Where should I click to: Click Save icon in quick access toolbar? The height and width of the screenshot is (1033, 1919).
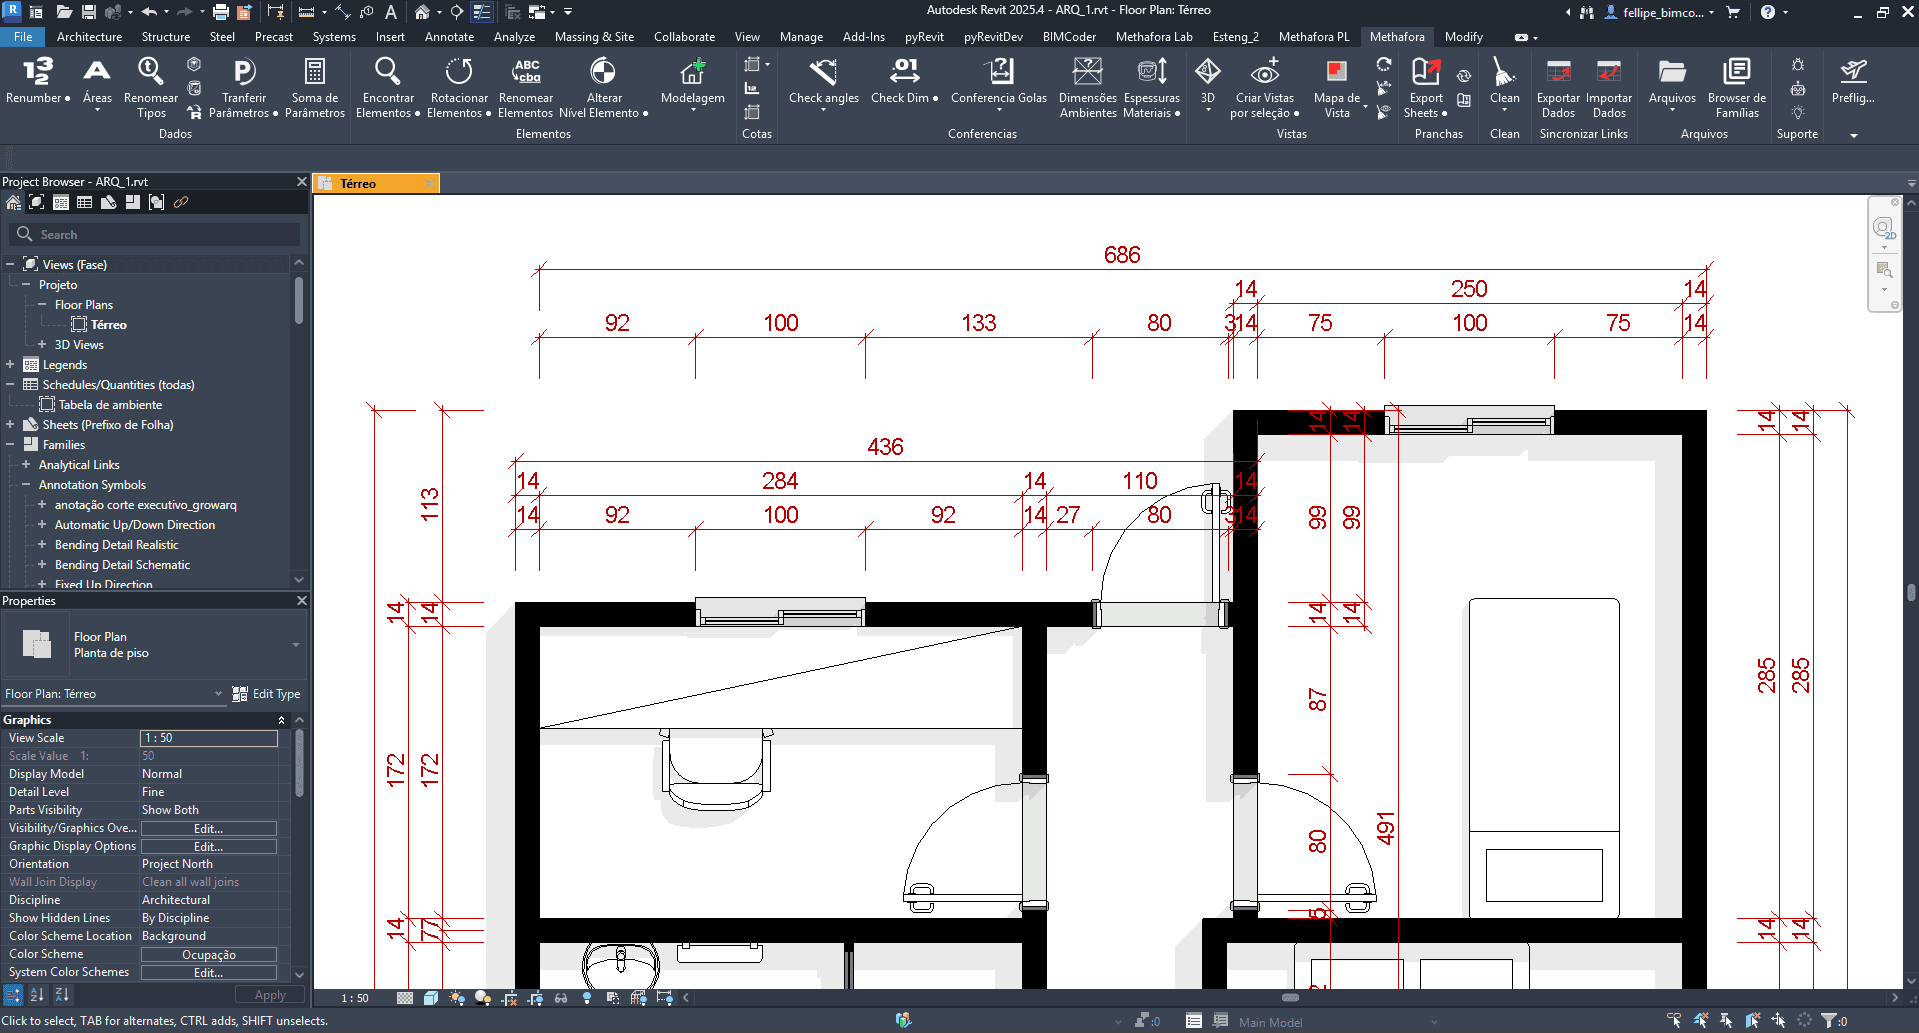pyautogui.click(x=89, y=12)
